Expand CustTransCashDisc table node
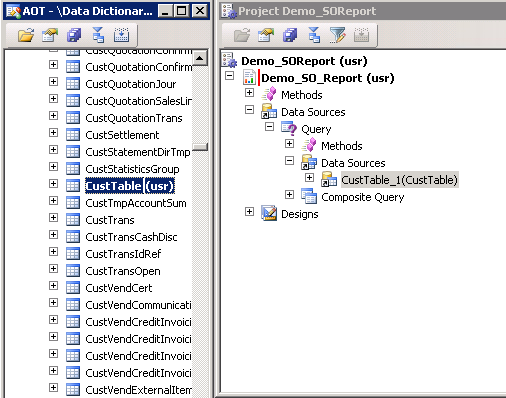Image resolution: width=506 pixels, height=398 pixels. [53, 235]
